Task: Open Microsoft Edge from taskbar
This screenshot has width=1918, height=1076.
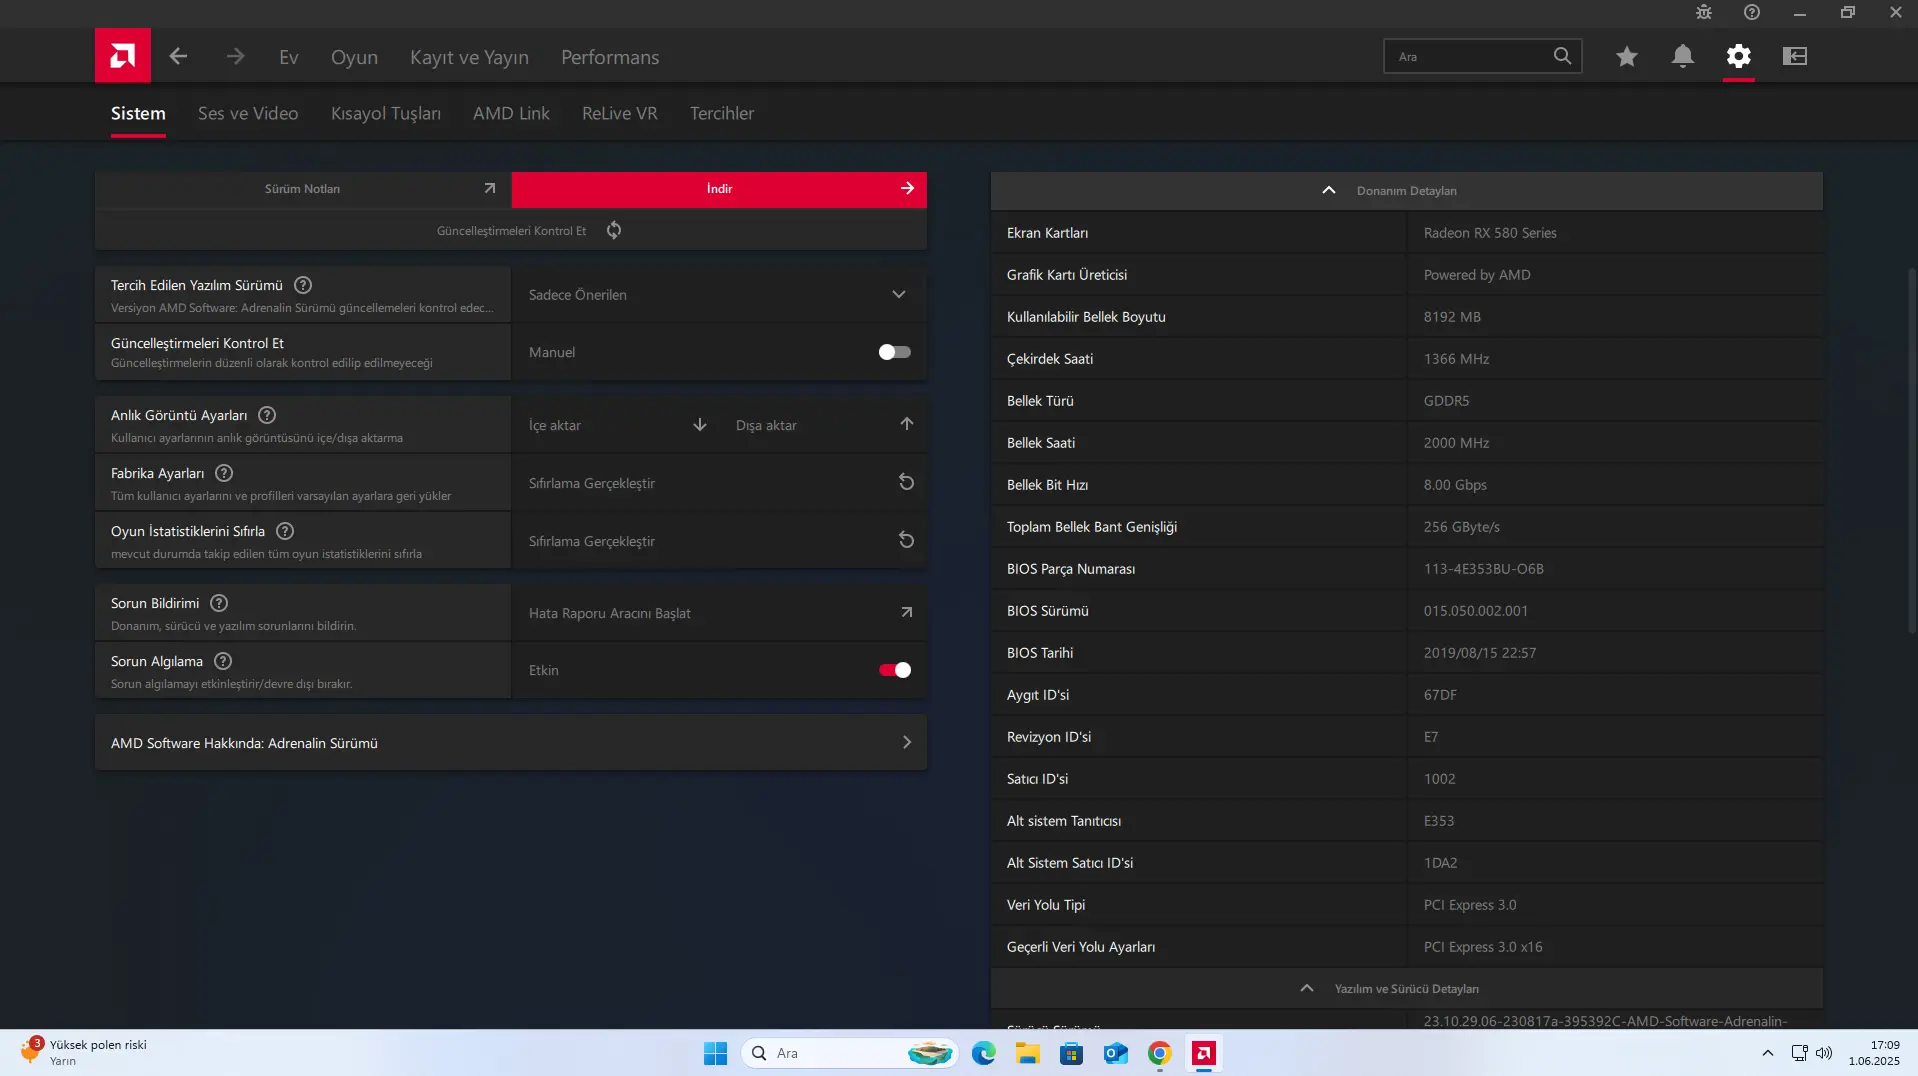Action: (x=984, y=1053)
